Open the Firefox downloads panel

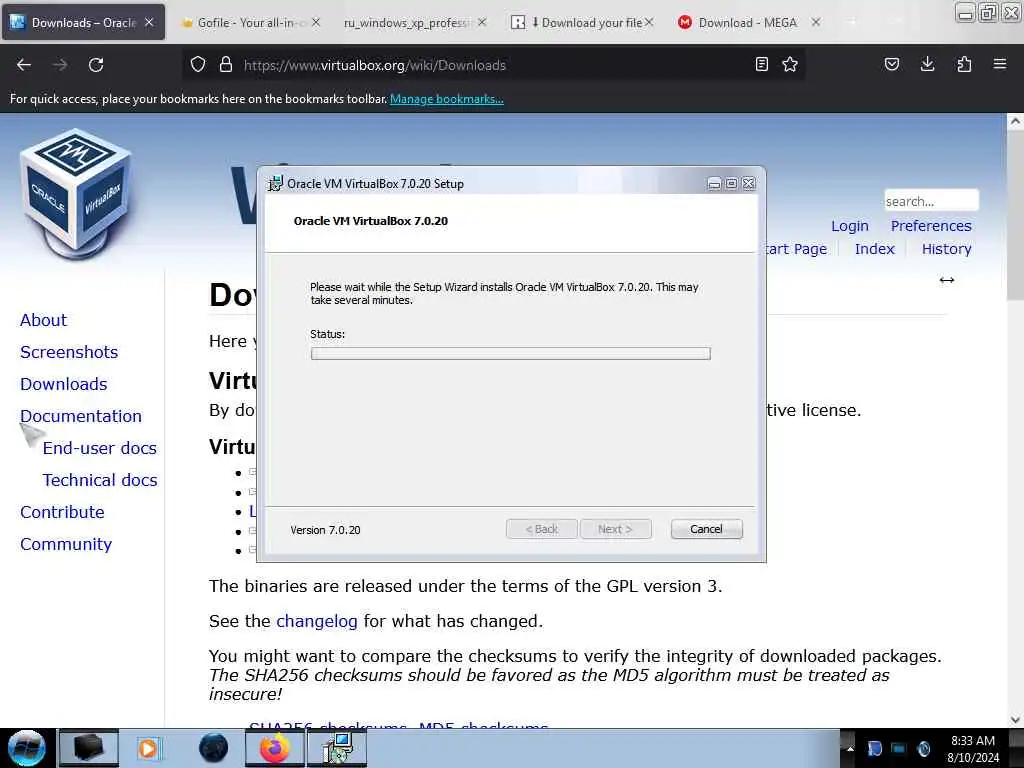tap(927, 64)
